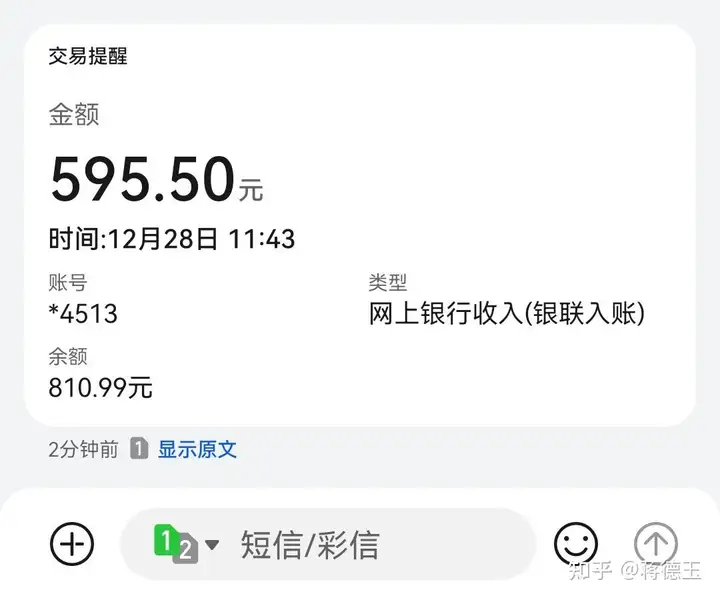720x600 pixels.
Task: Tap the gray SIM 1 badge beside 2分钟前
Action: tap(139, 449)
